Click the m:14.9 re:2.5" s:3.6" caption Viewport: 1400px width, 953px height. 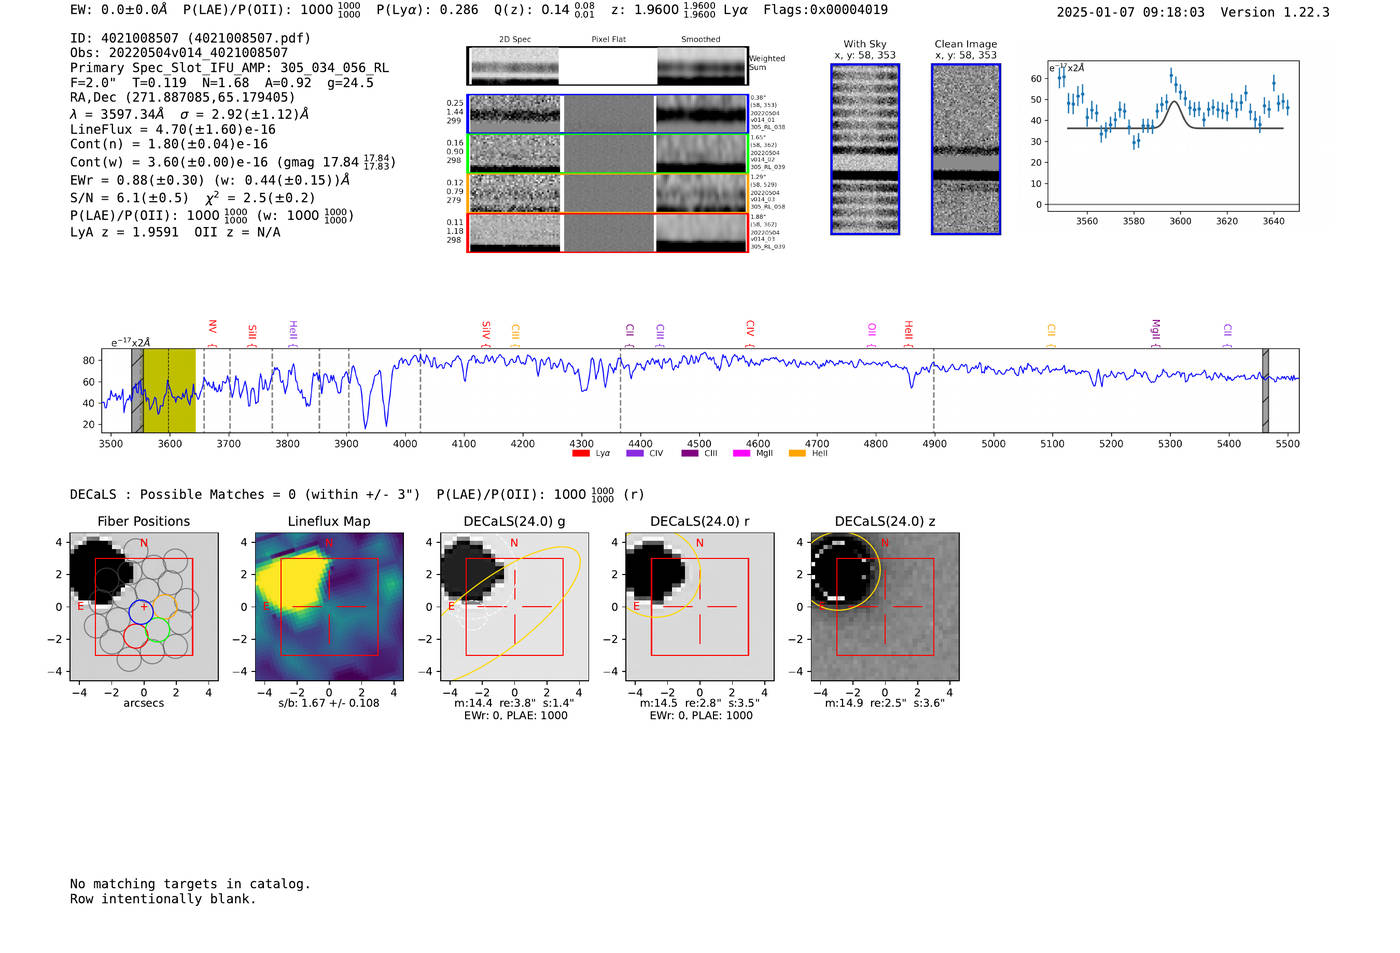pyautogui.click(x=885, y=703)
